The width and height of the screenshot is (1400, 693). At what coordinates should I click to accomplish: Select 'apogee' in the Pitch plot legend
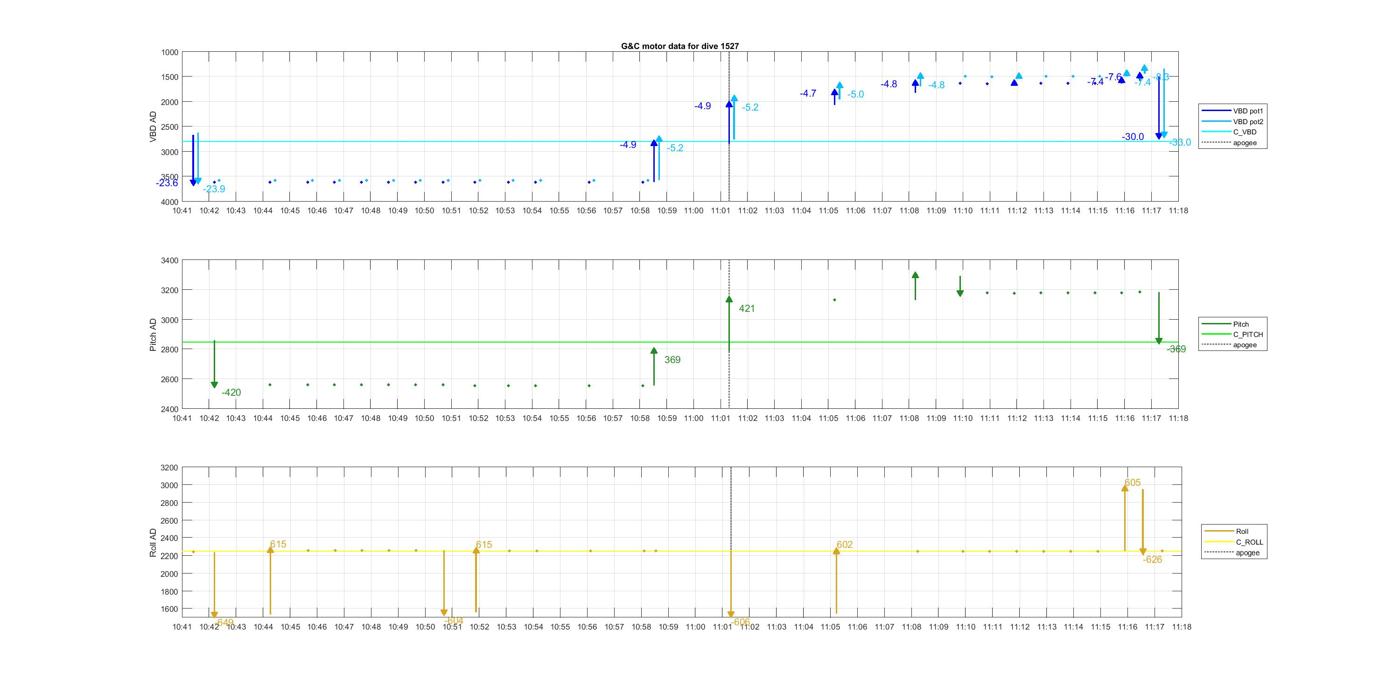tap(1229, 345)
